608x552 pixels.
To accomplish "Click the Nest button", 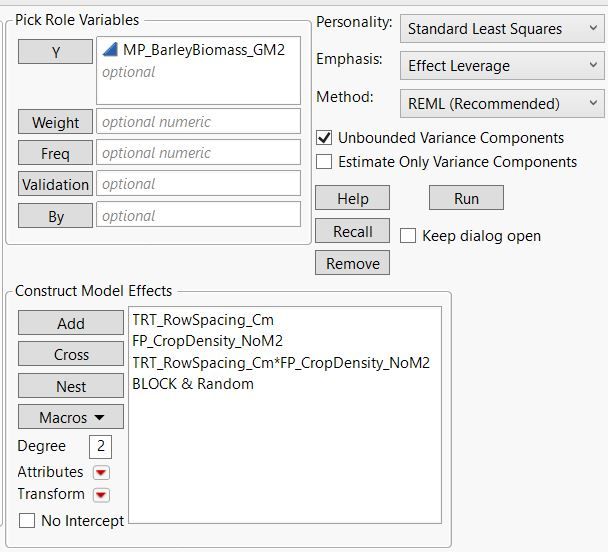I will point(71,386).
